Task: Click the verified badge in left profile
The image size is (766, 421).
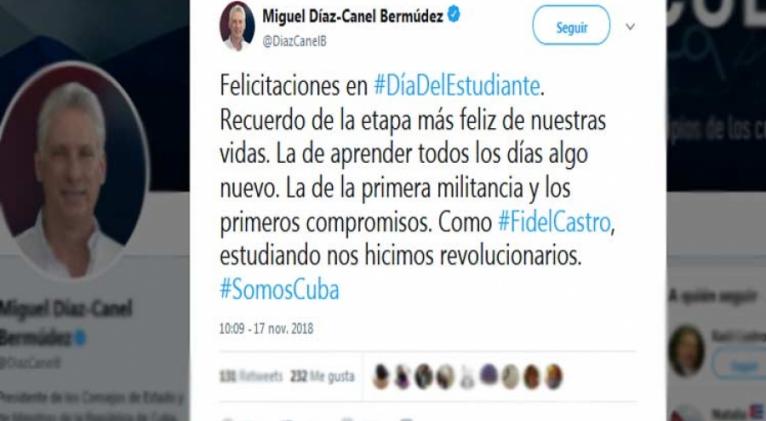Action: coord(80,337)
